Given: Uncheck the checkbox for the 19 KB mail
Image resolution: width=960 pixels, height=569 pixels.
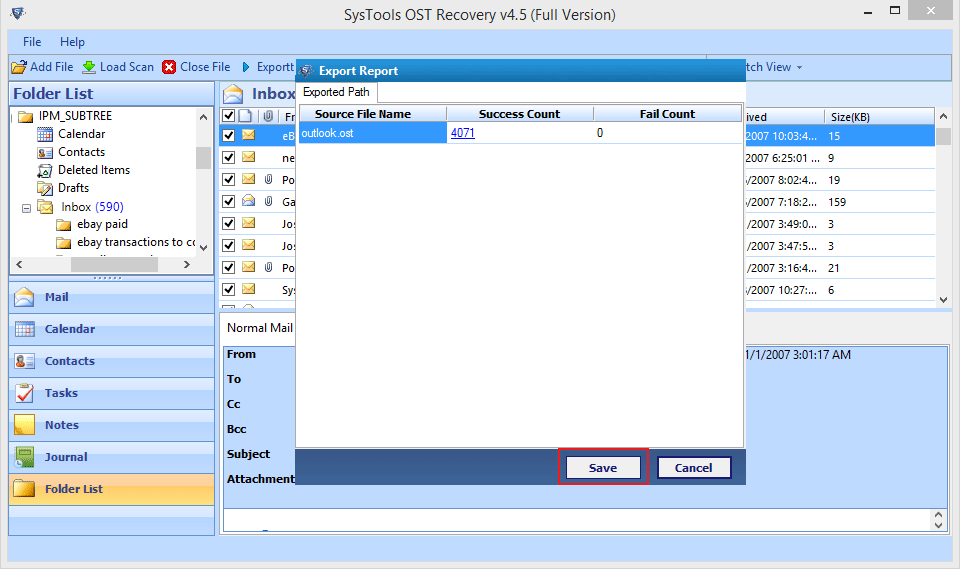Looking at the screenshot, I should 228,179.
